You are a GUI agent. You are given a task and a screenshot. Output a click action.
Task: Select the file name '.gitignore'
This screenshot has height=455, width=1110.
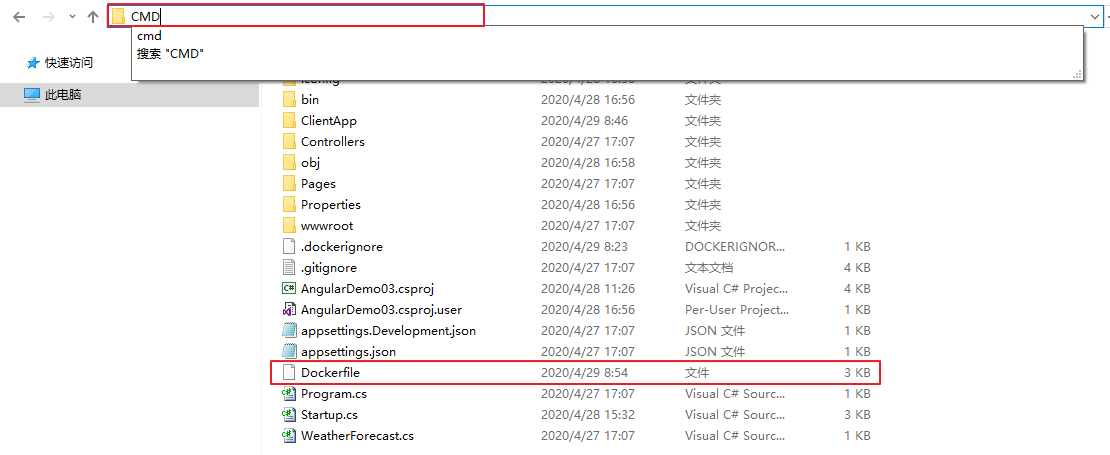[328, 267]
